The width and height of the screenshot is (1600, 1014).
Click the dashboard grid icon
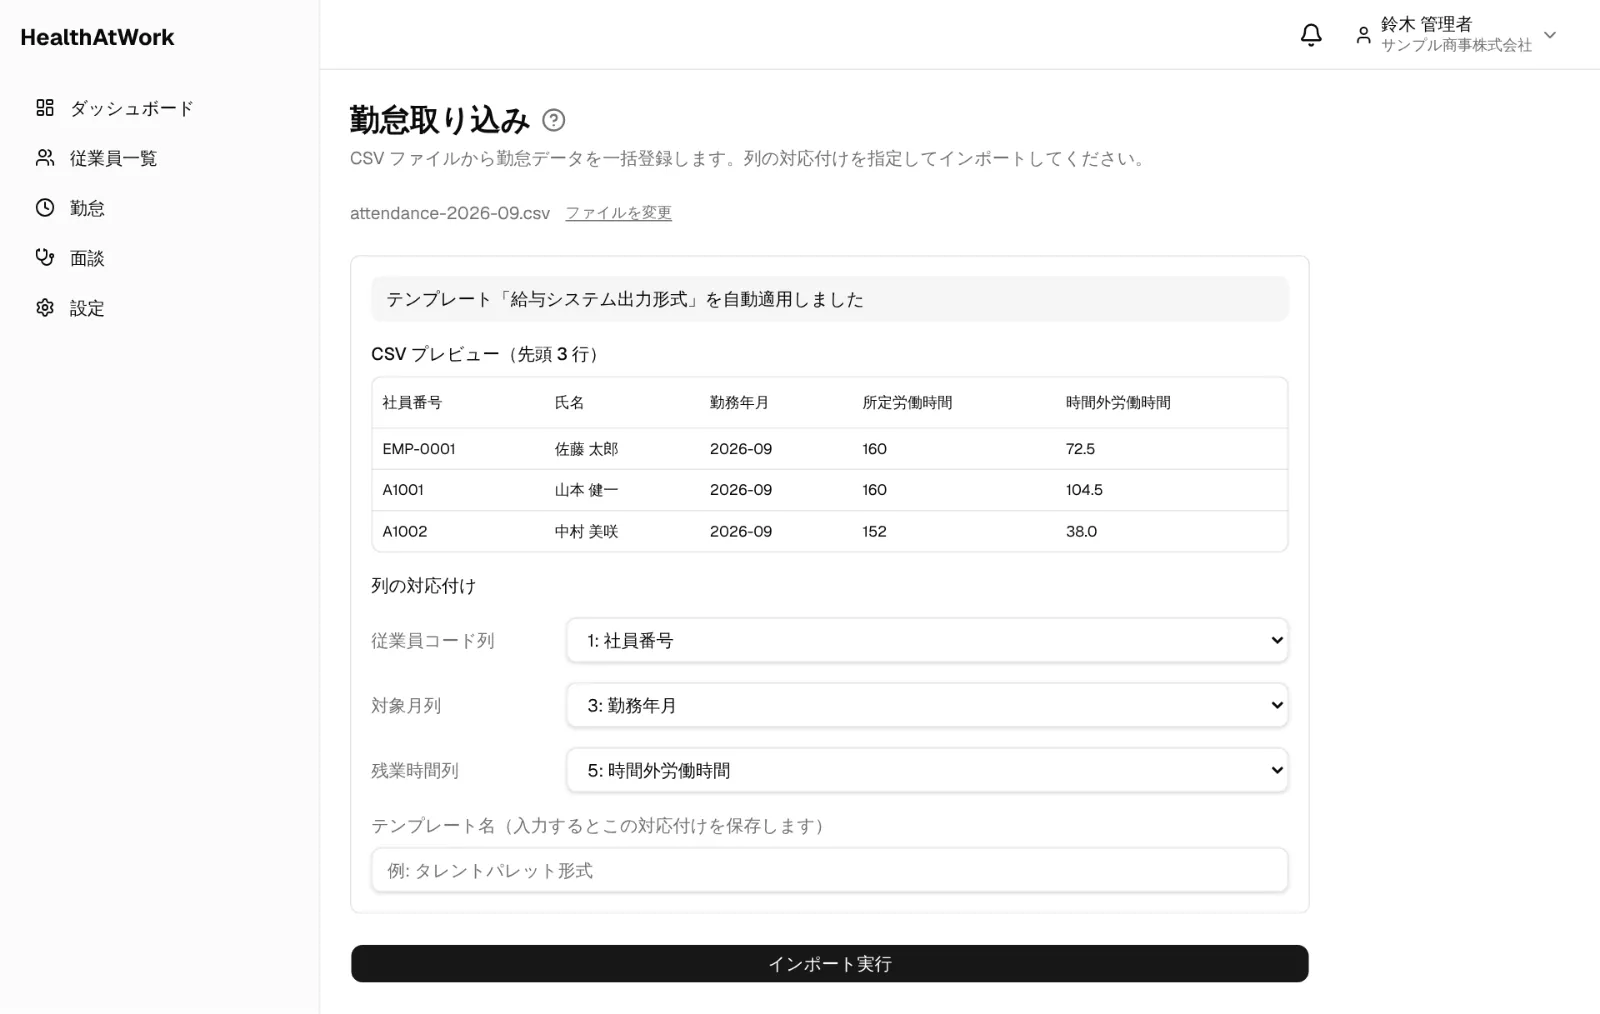45,108
